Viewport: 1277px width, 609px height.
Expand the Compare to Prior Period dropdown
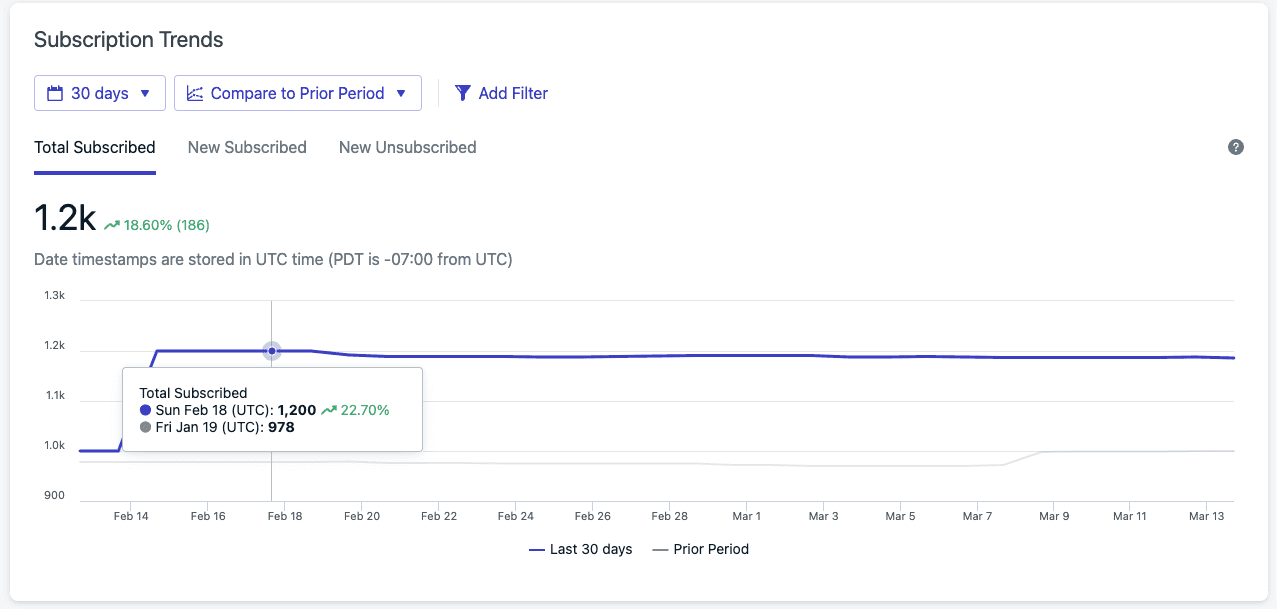point(297,92)
